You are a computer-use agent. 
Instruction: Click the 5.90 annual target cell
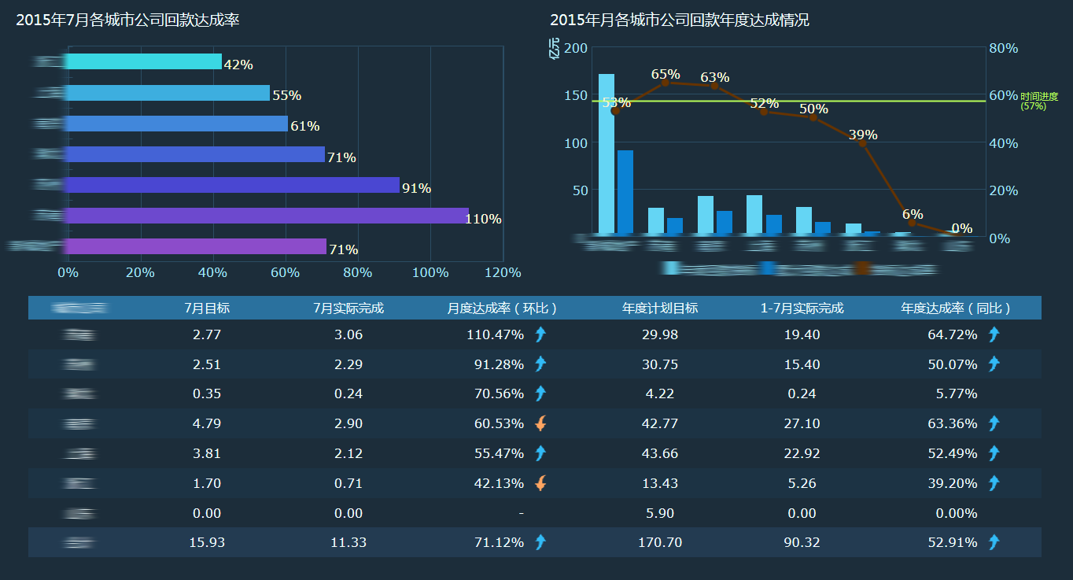[x=660, y=513]
